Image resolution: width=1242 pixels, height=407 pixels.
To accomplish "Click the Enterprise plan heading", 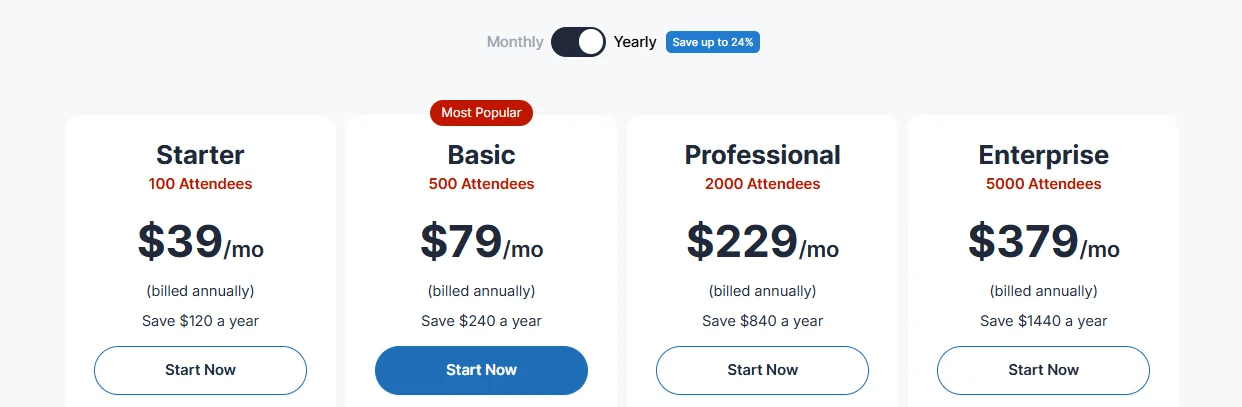I will pos(1043,155).
